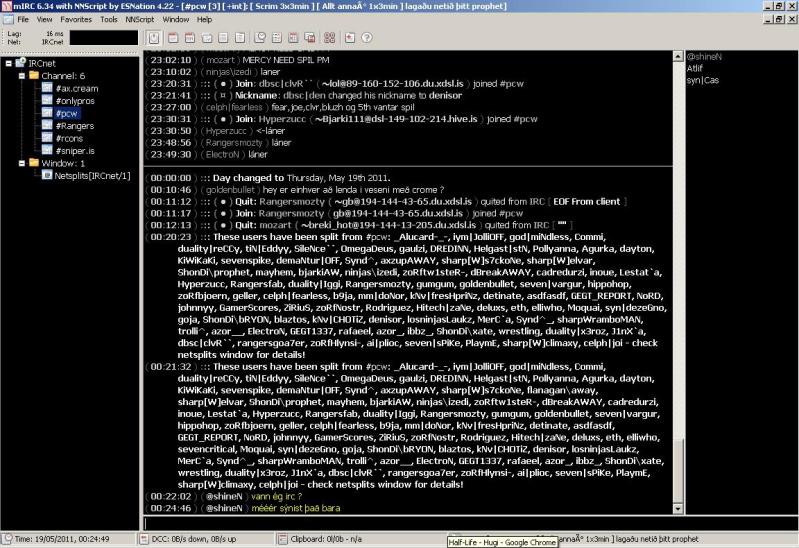Open help via the question mark toolbar icon
Image resolution: width=799 pixels, height=548 pixels.
[x=366, y=38]
